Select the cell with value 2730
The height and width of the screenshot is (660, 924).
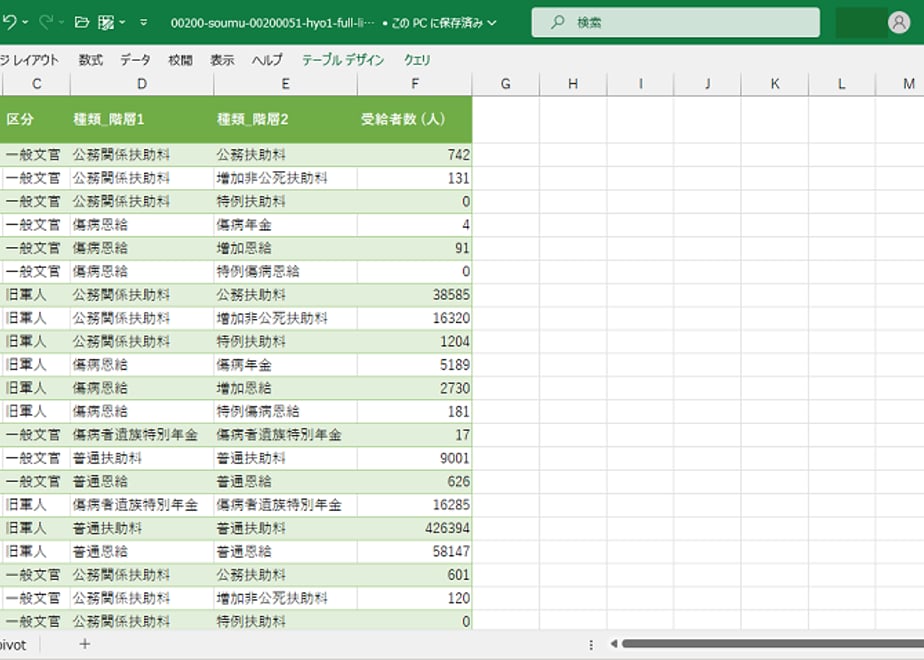(415, 388)
